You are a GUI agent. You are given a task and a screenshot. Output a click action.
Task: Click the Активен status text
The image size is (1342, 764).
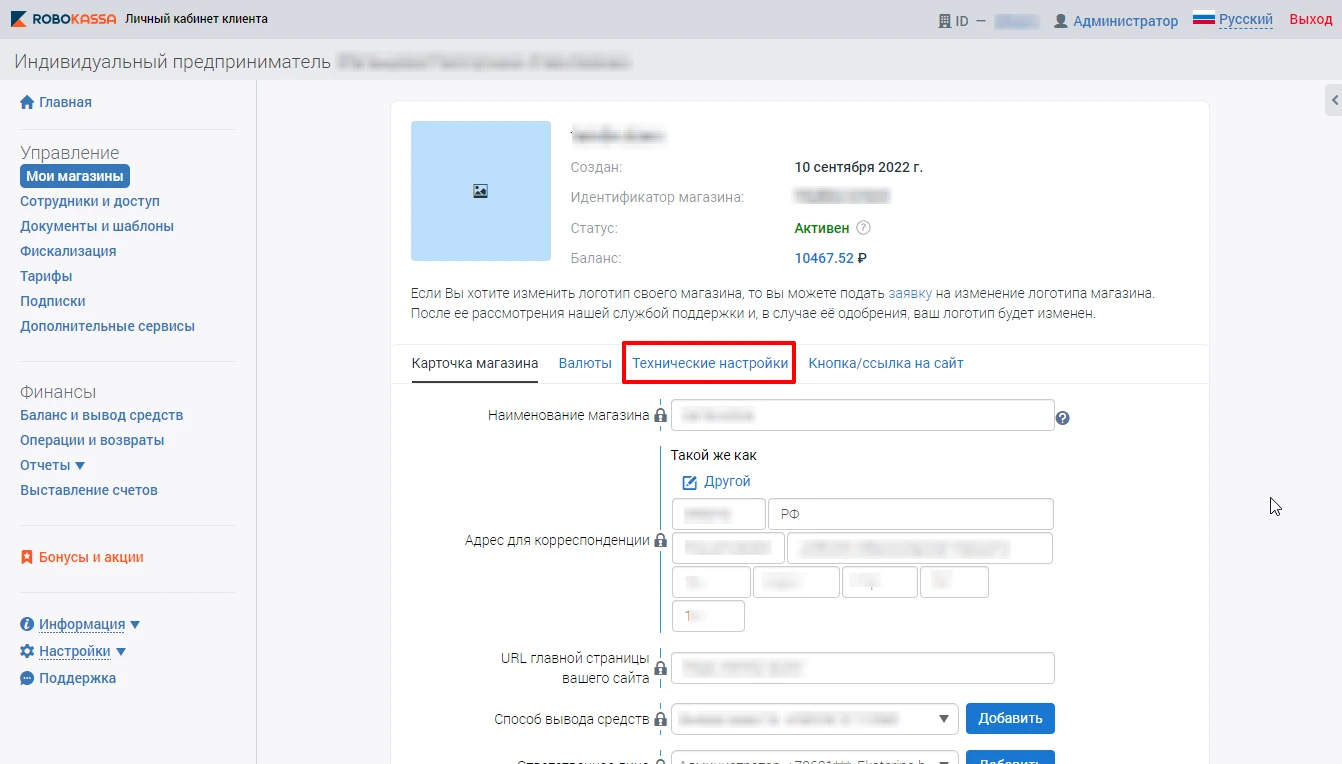pyautogui.click(x=821, y=228)
